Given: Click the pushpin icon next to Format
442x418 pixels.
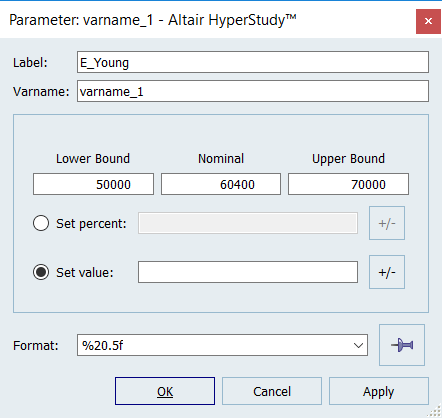Looking at the screenshot, I should [x=402, y=345].
